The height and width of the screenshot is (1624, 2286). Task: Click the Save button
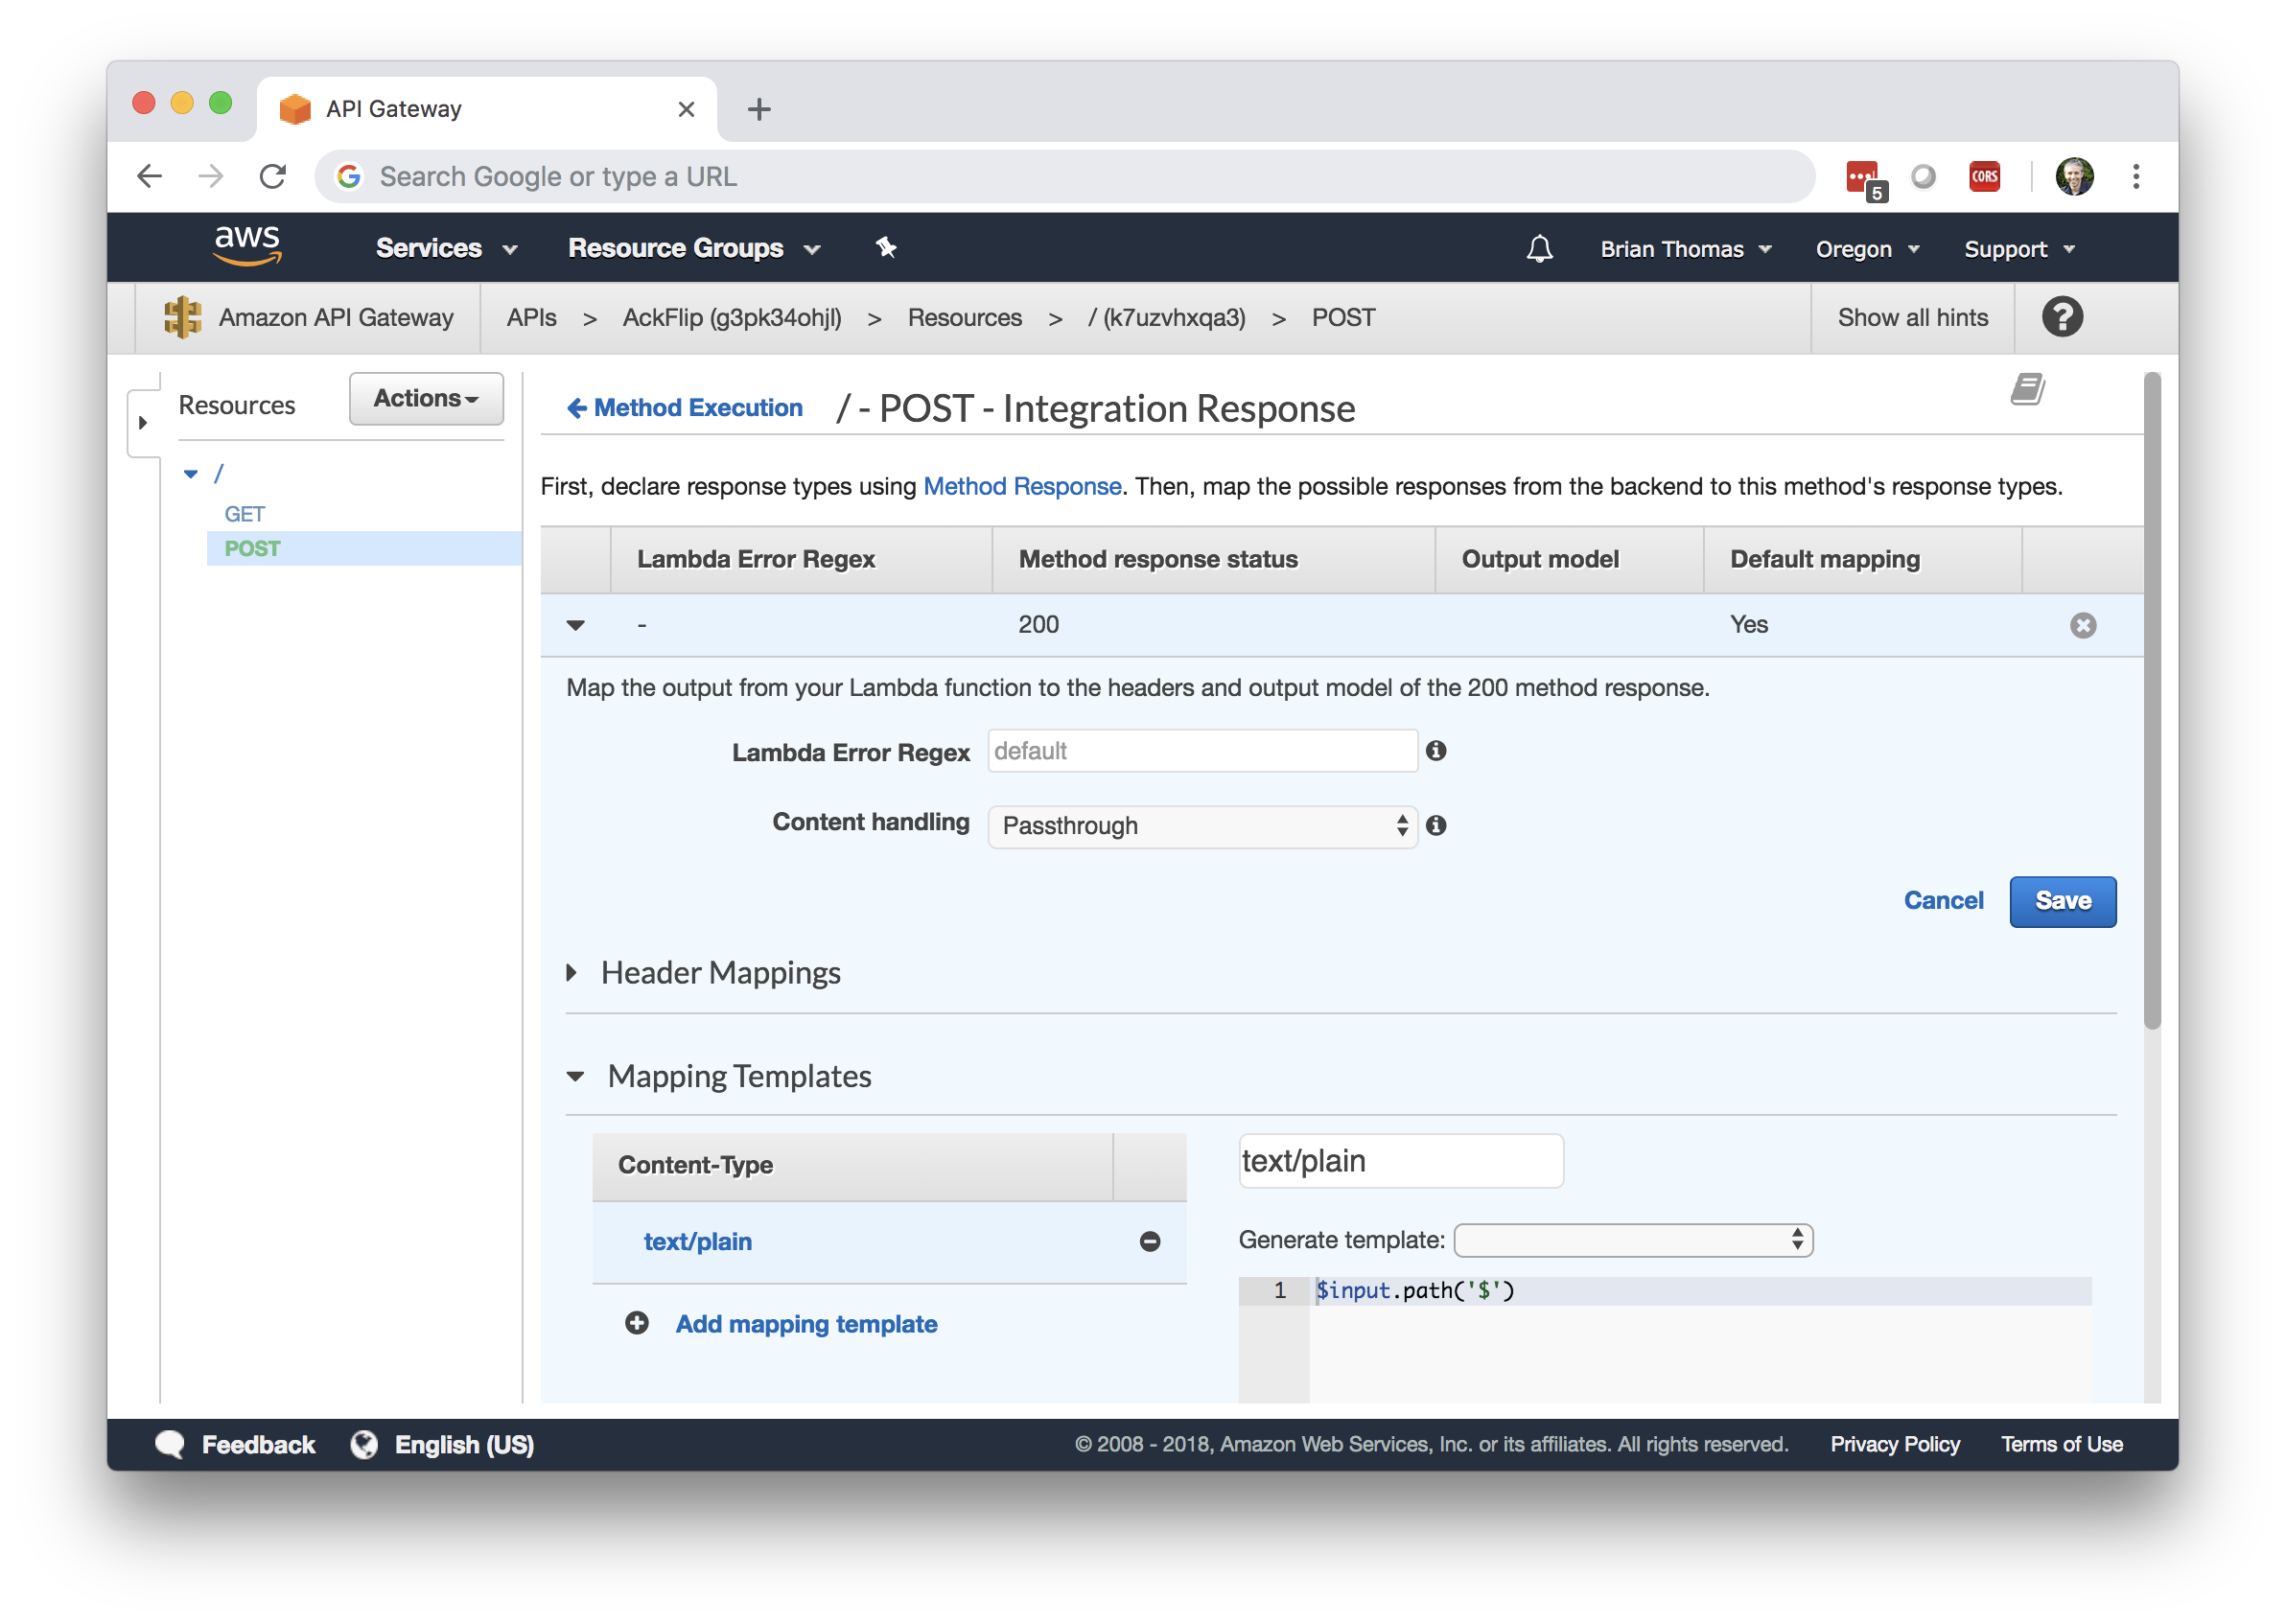tap(2062, 901)
